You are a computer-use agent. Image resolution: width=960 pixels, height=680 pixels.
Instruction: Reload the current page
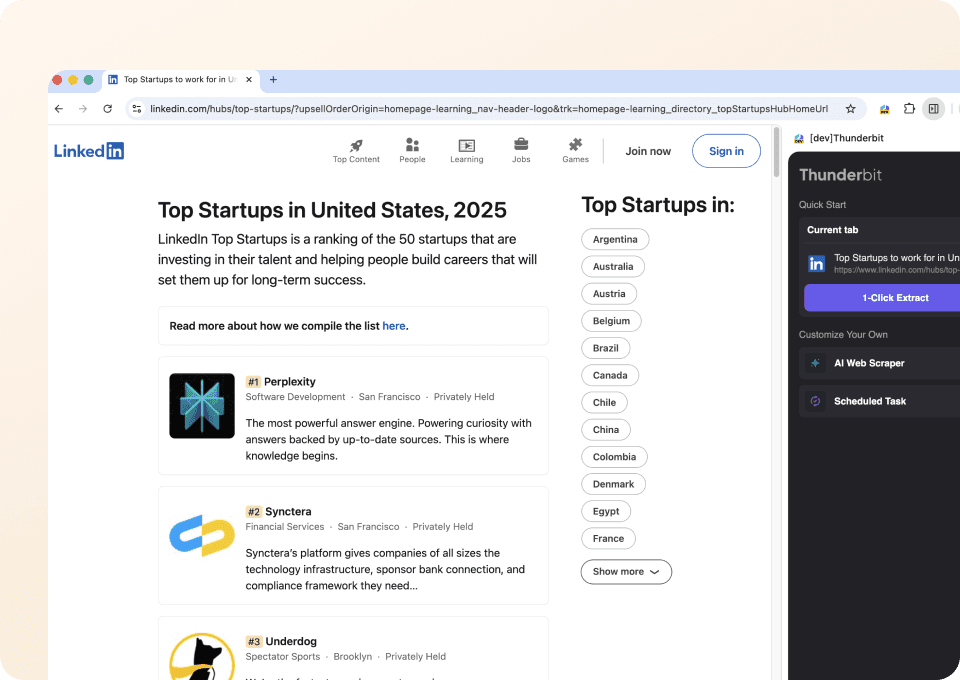coord(108,109)
